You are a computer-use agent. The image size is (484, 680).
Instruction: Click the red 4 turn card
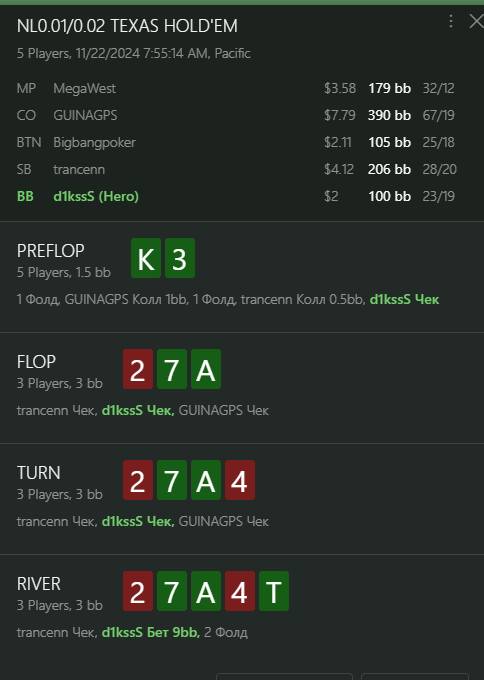tap(240, 480)
